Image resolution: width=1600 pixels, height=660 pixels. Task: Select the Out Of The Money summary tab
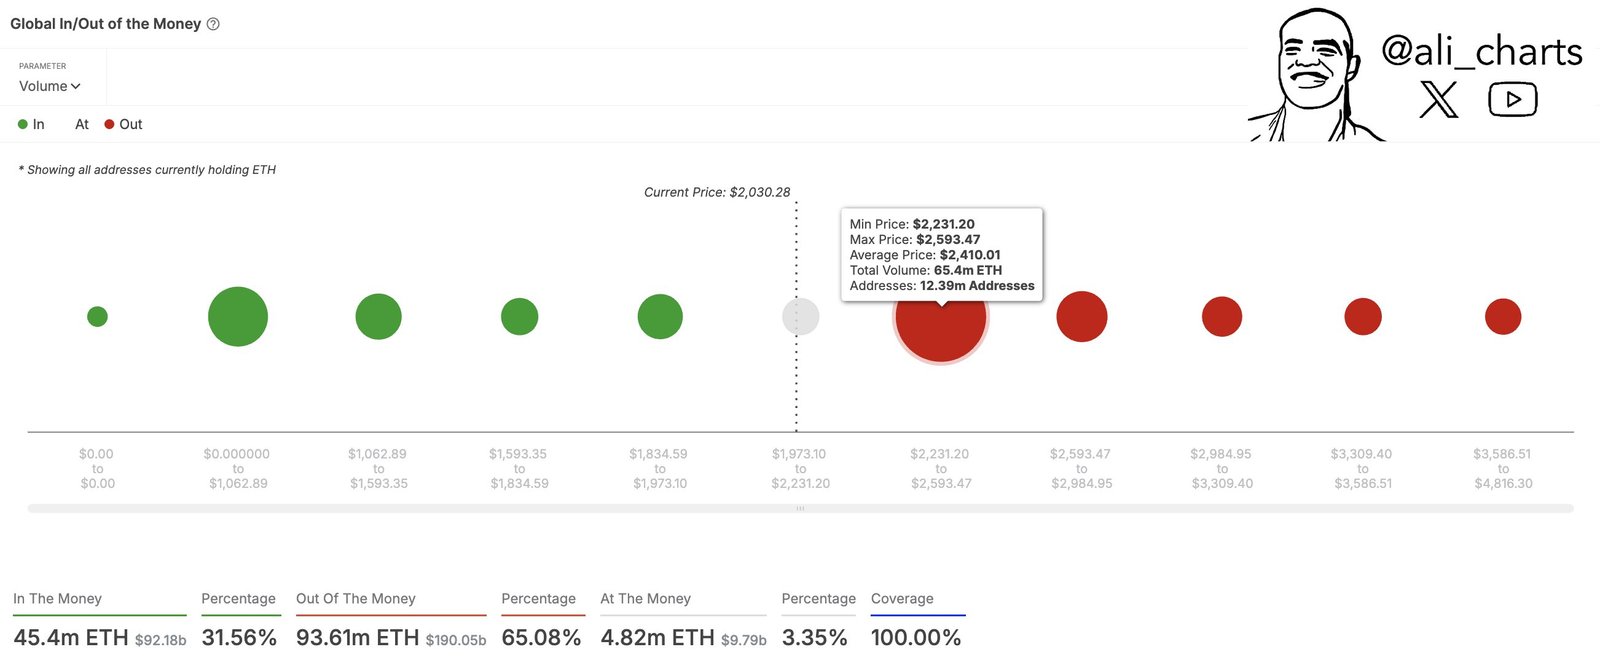pos(356,599)
